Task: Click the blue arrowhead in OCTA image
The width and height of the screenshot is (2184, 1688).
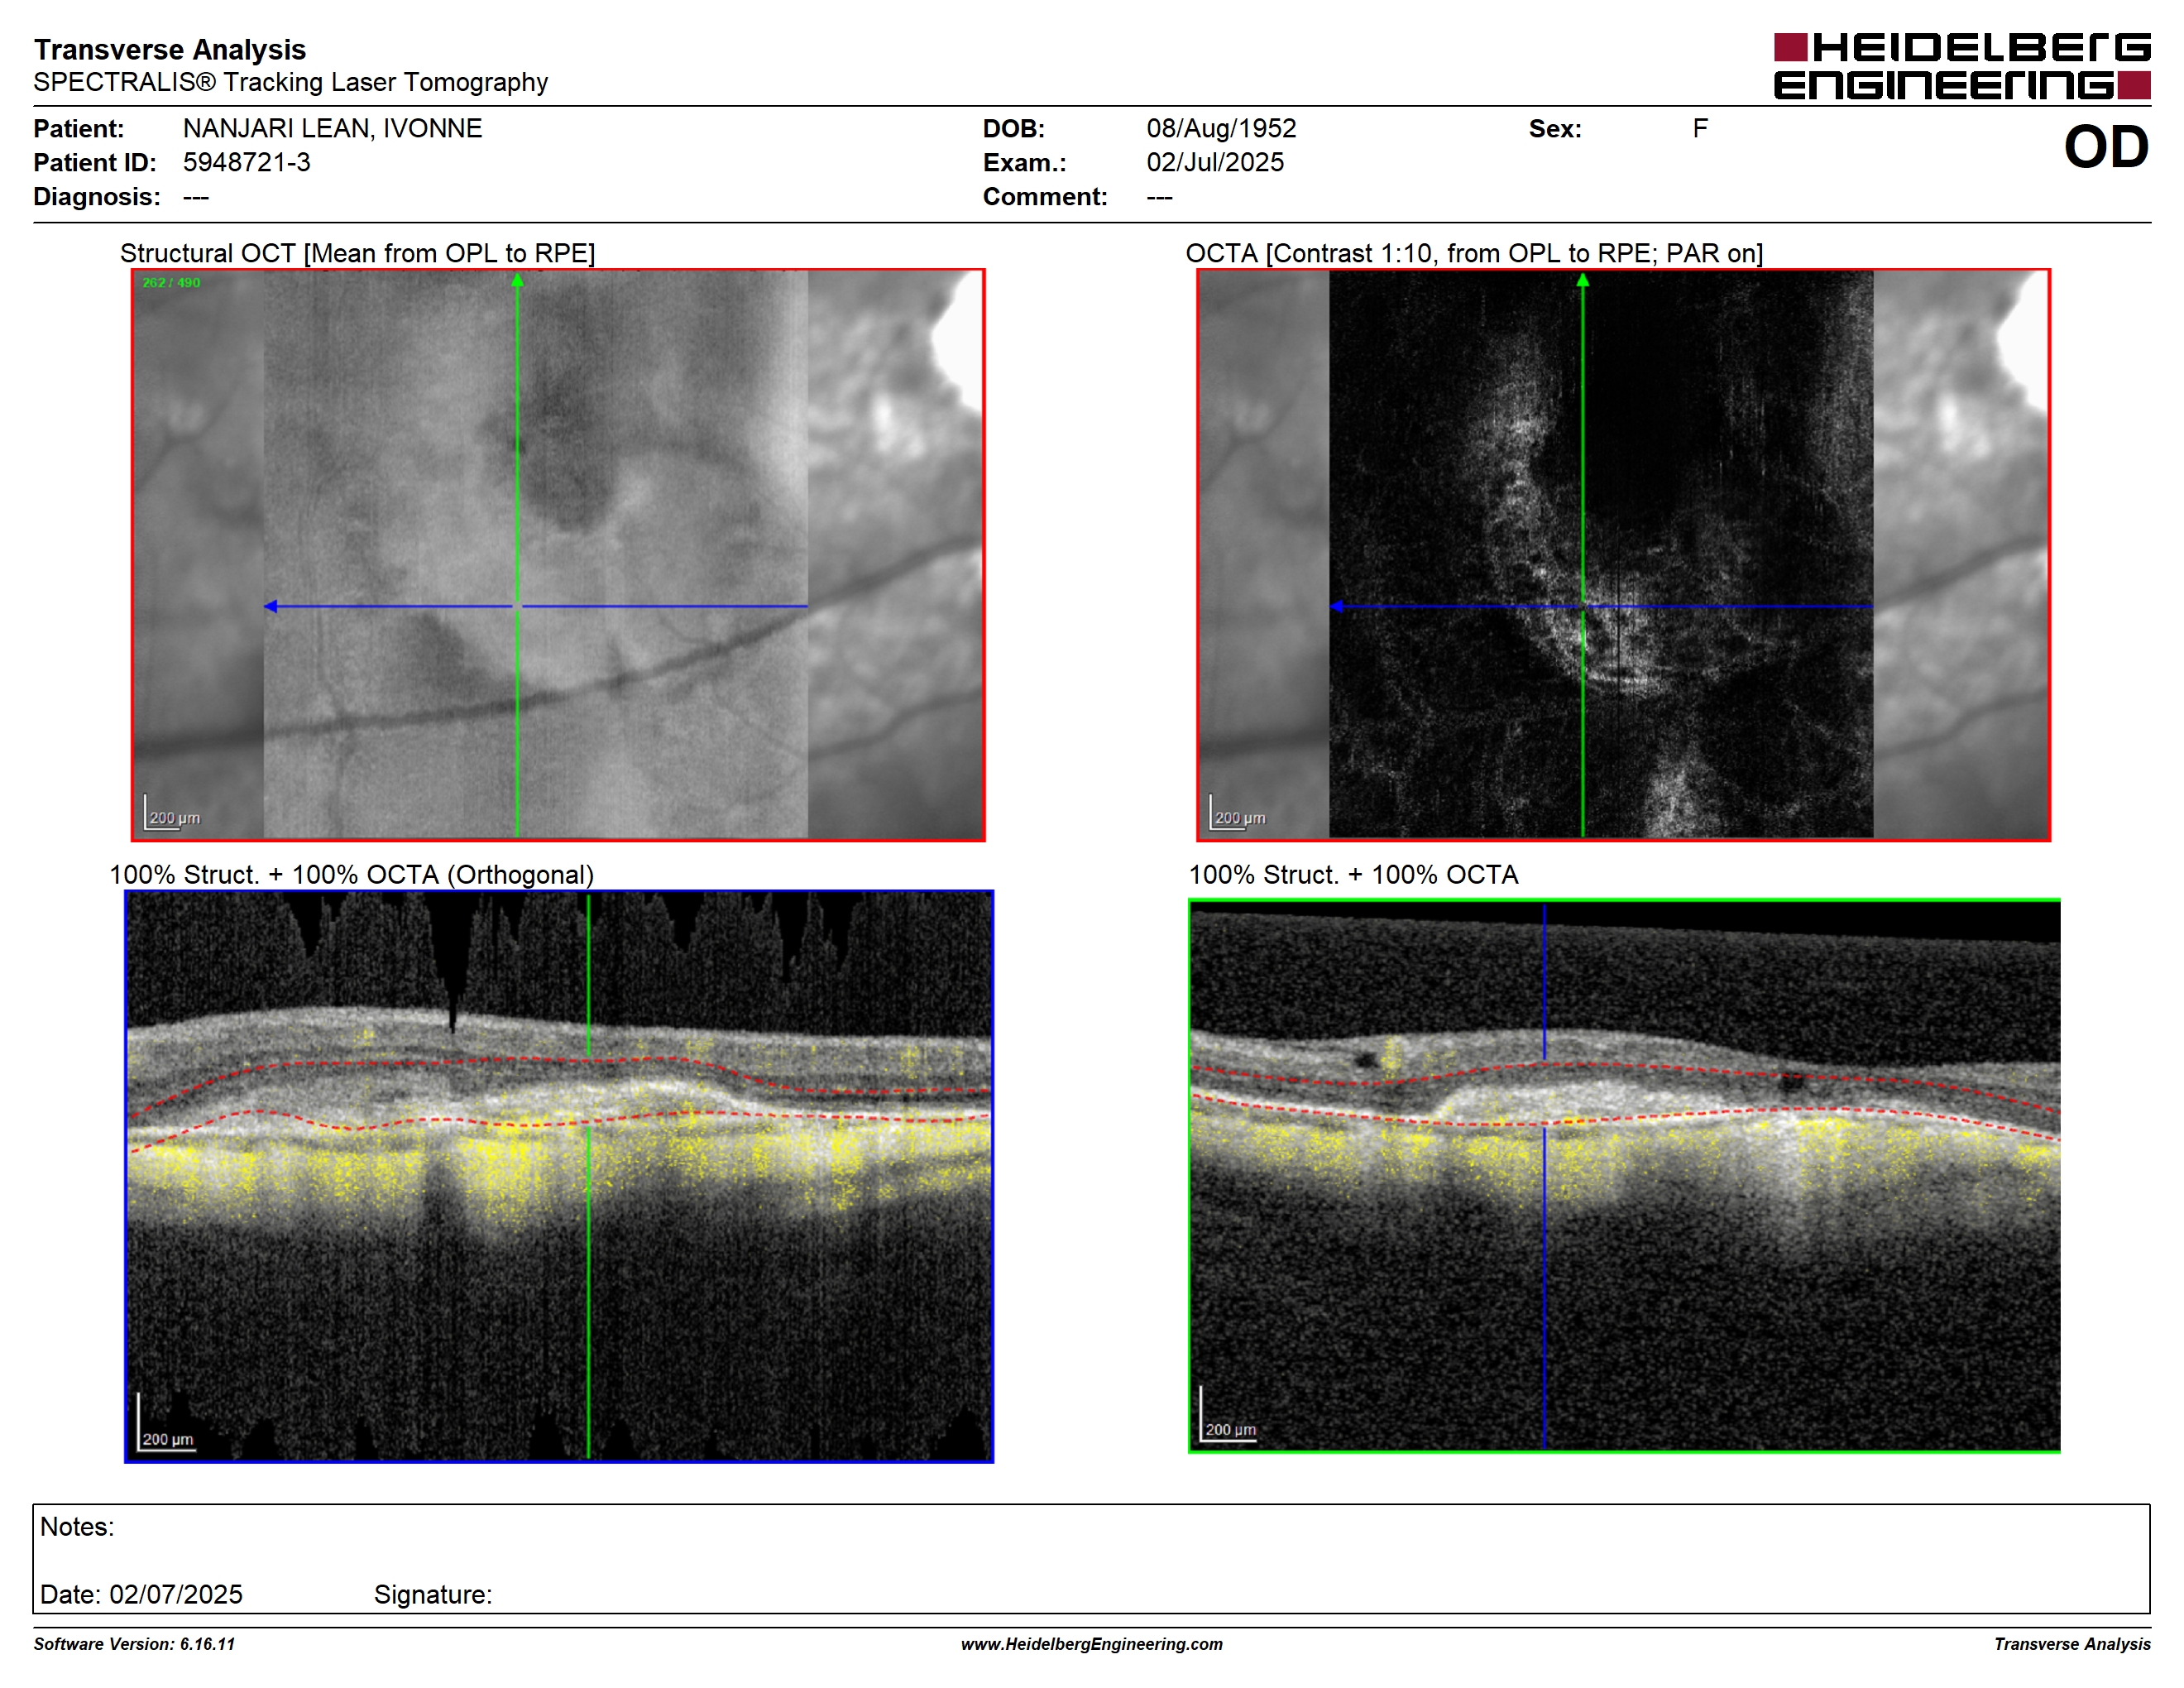Action: [x=1336, y=606]
